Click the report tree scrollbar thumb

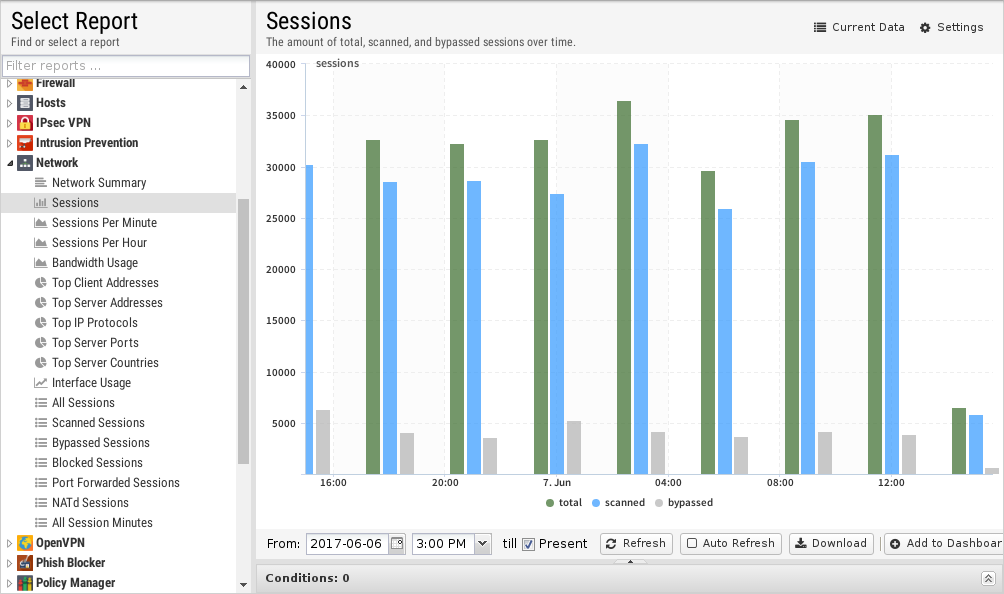point(243,331)
